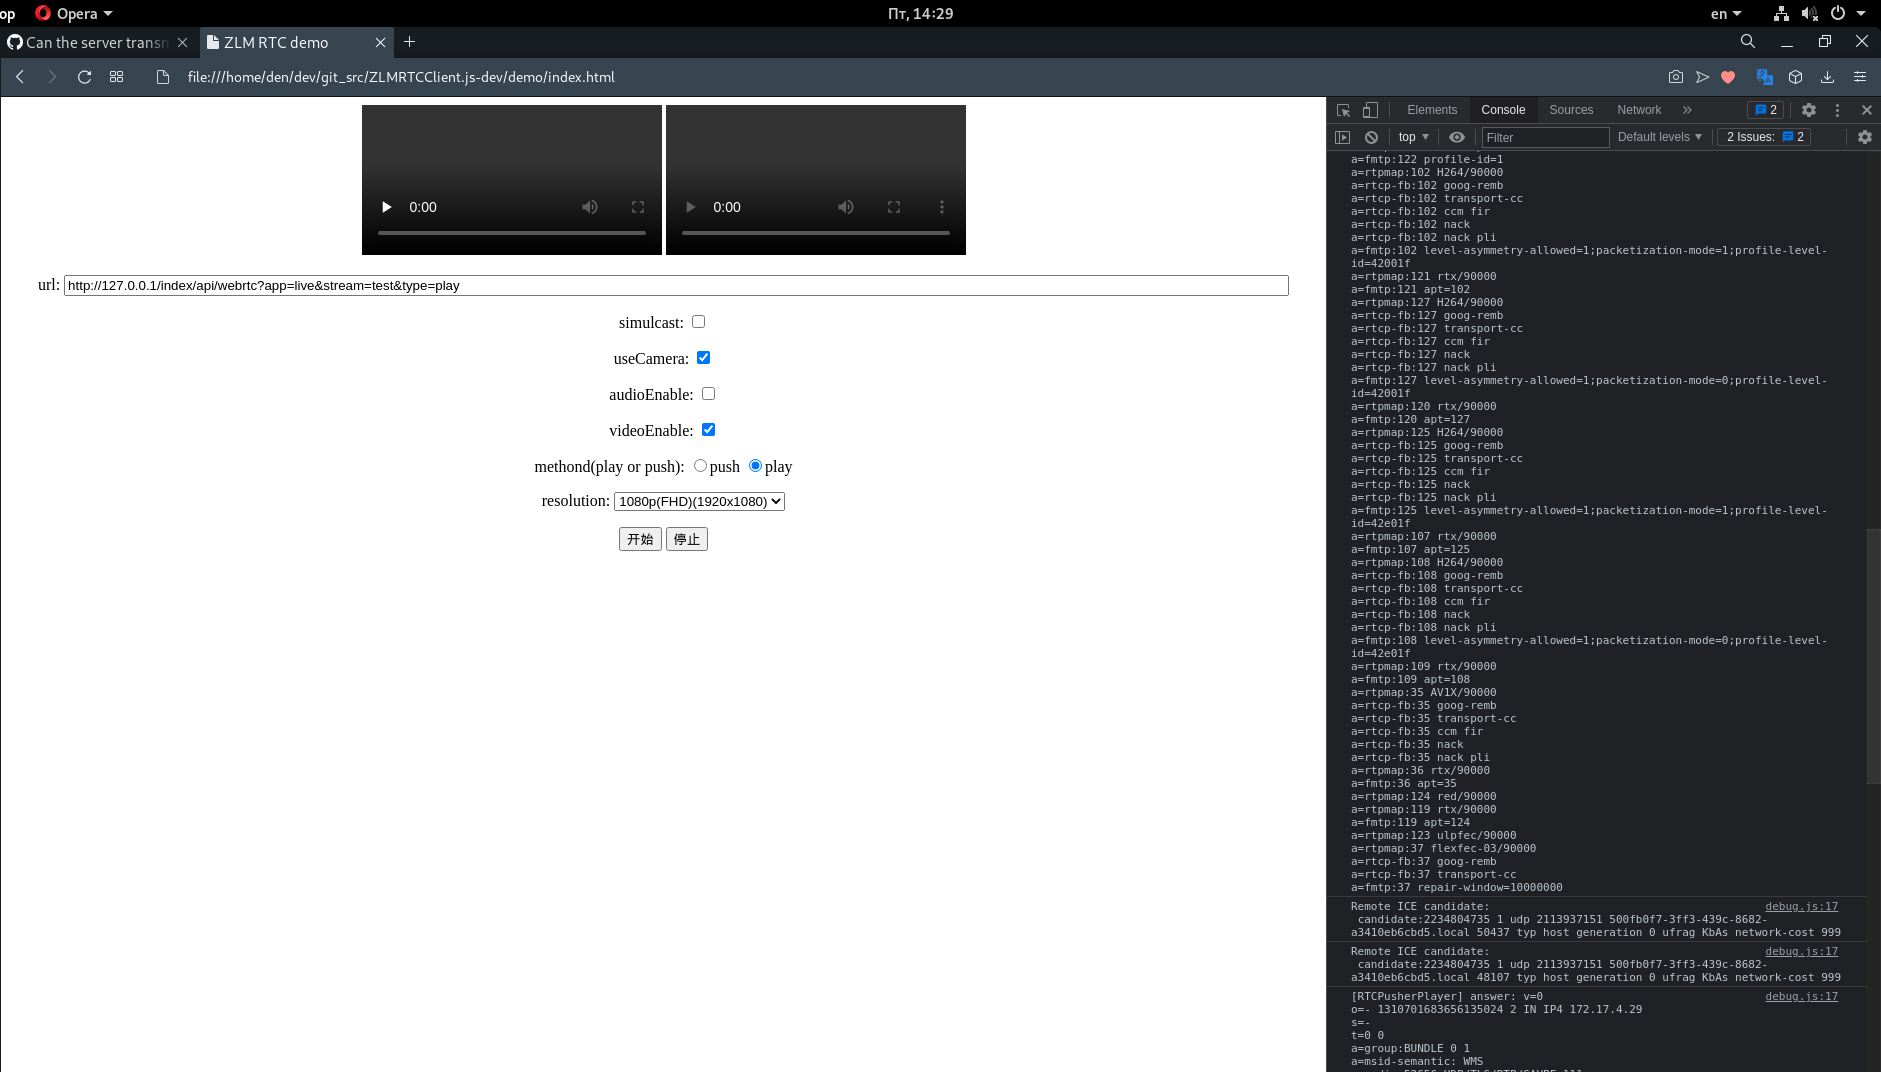Image resolution: width=1881 pixels, height=1072 pixels.
Task: Open the 'en' keyboard layout menu
Action: tap(1726, 13)
